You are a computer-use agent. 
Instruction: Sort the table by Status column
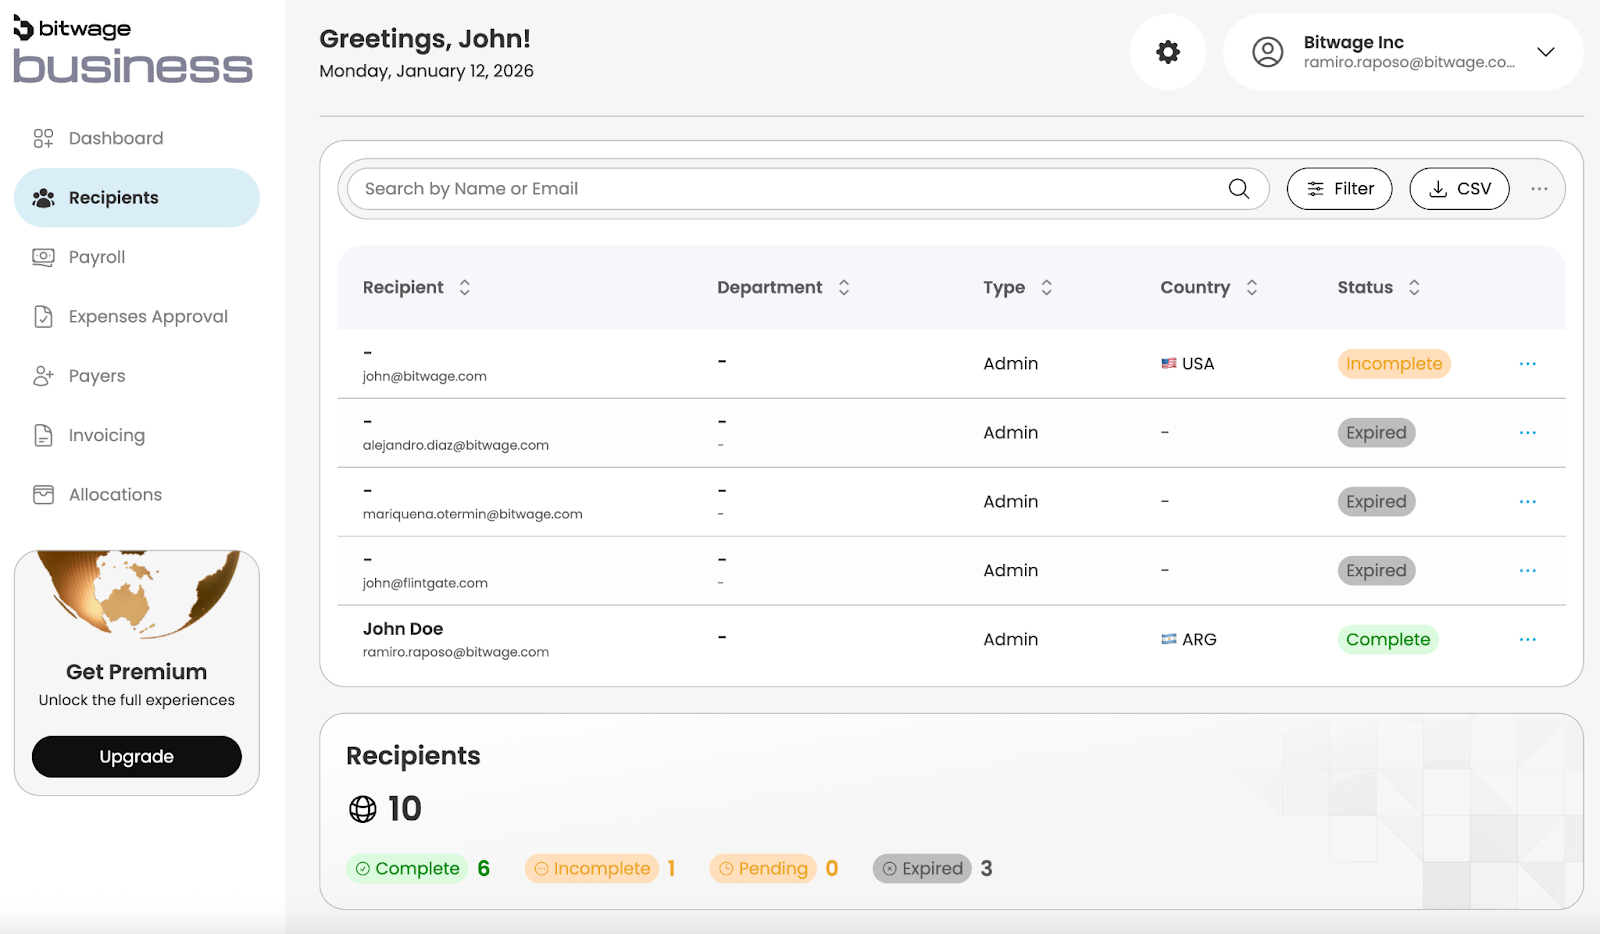1414,288
